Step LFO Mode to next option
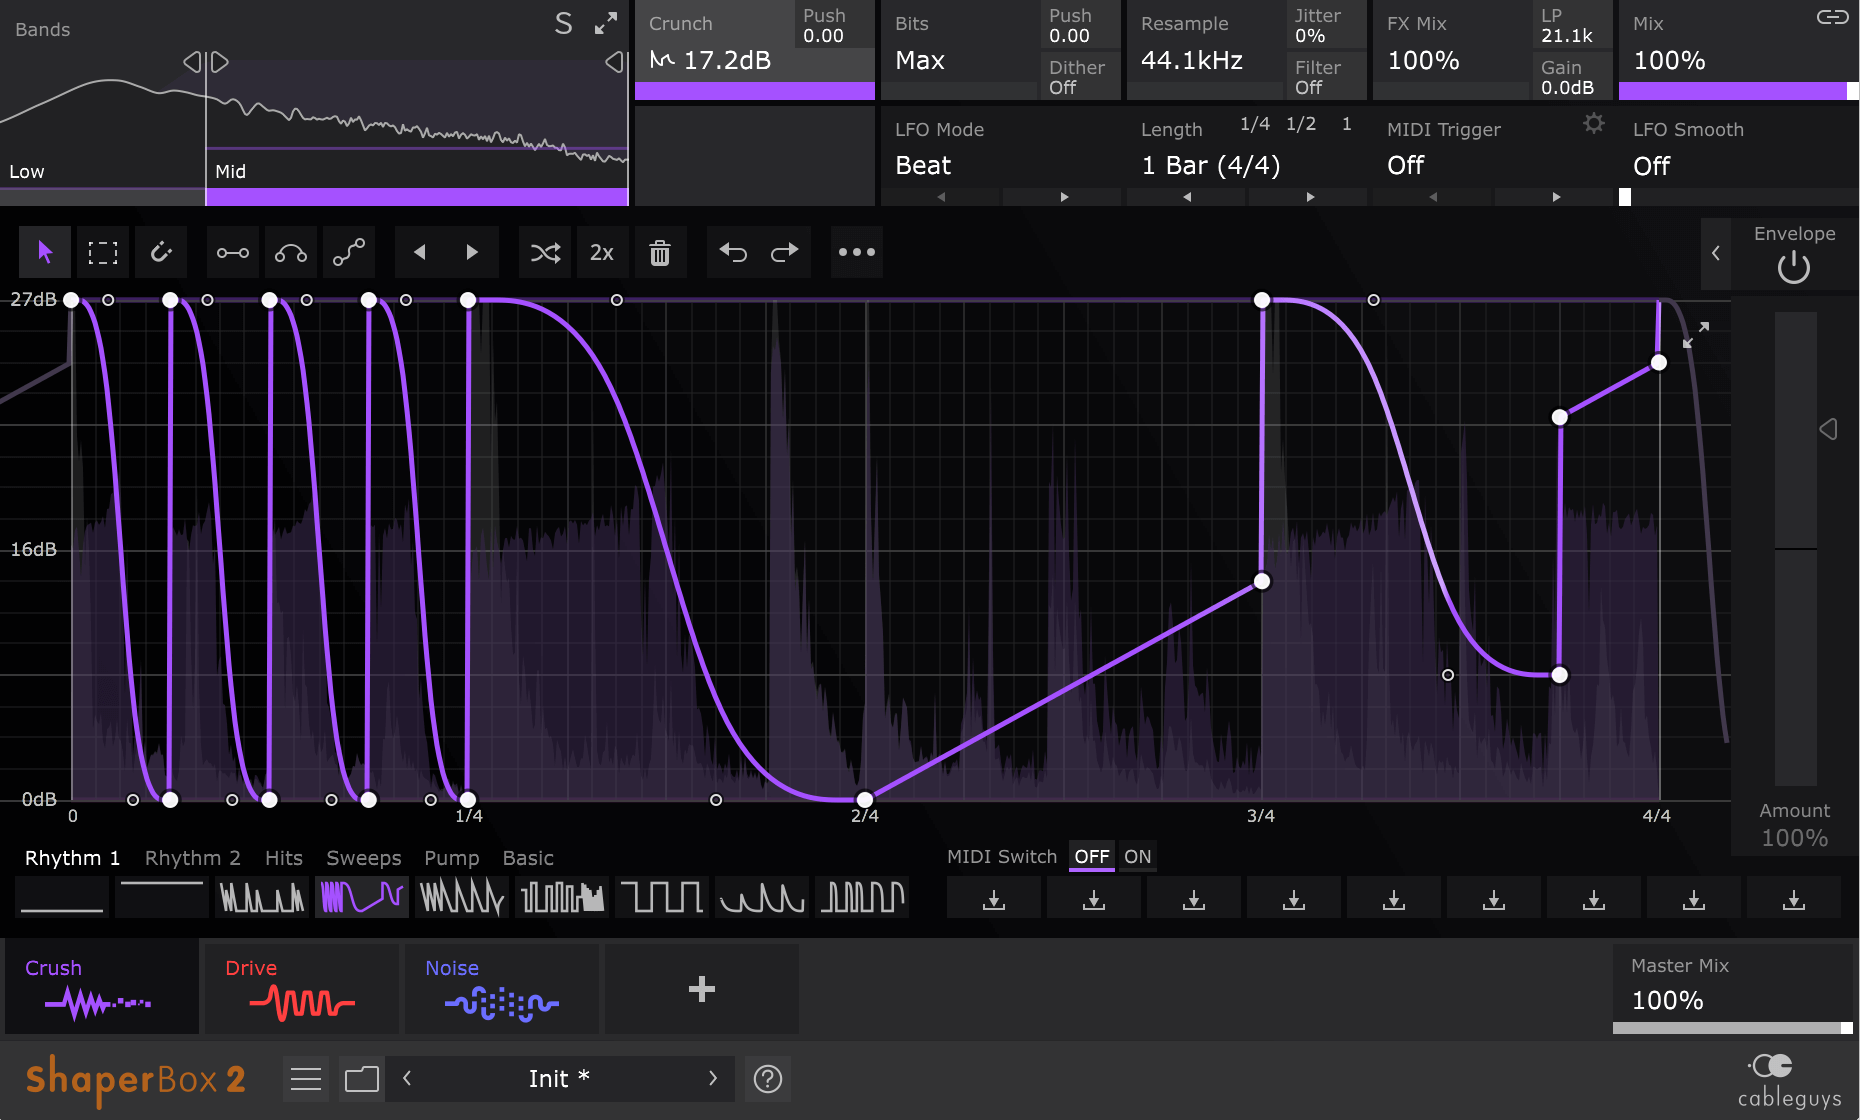 pyautogui.click(x=1064, y=197)
